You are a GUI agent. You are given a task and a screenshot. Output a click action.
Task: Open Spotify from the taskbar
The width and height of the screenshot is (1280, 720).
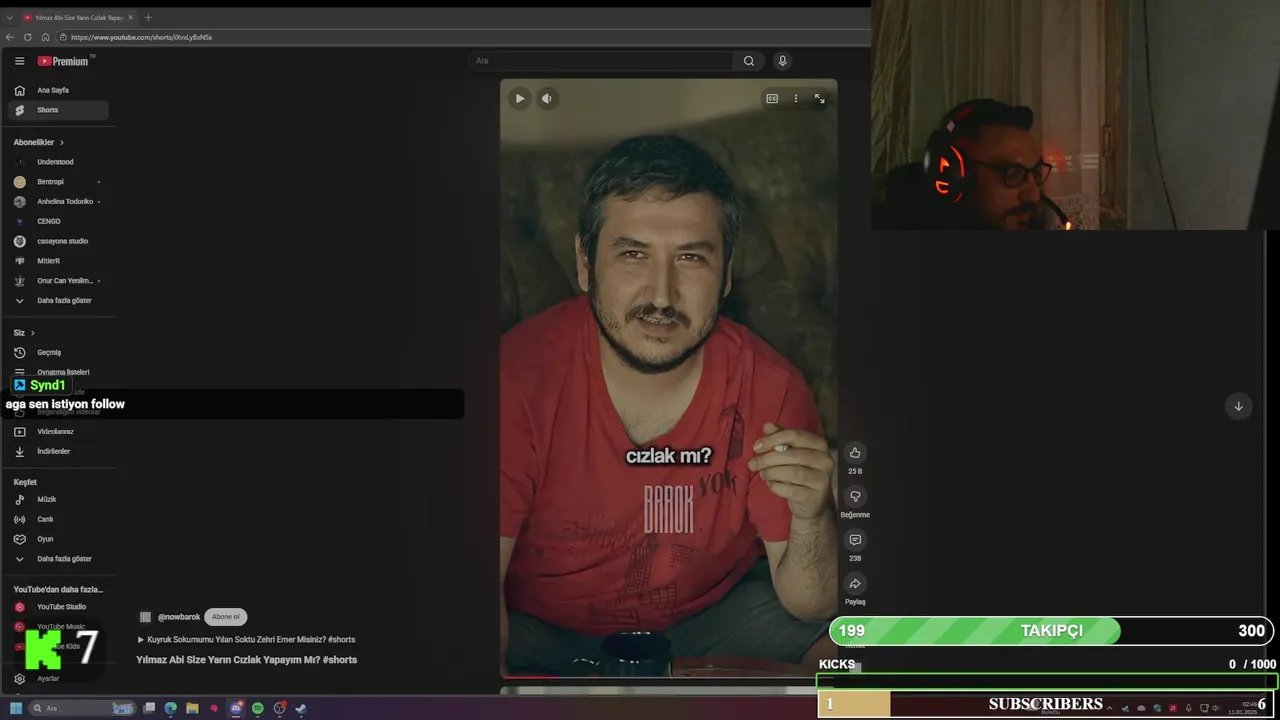[x=258, y=708]
